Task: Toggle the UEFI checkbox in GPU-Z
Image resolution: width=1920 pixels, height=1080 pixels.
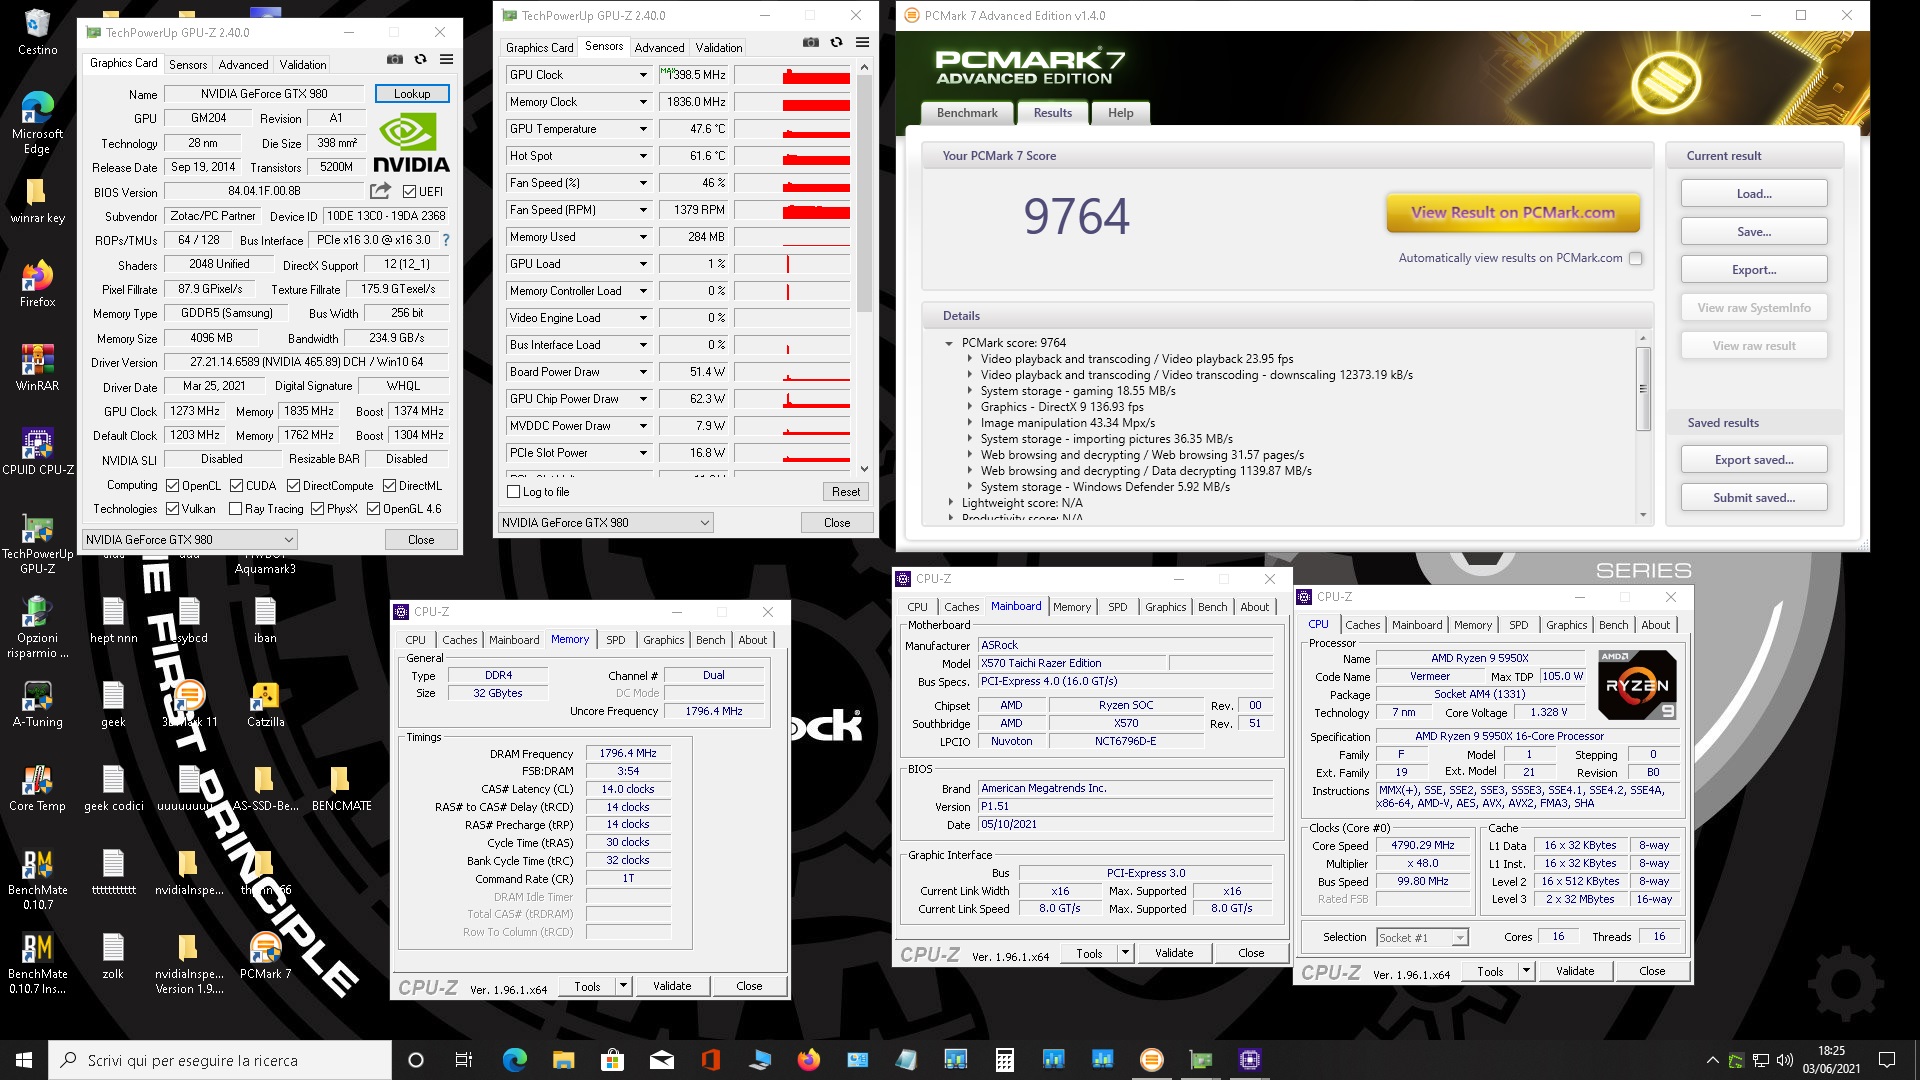Action: pos(409,192)
